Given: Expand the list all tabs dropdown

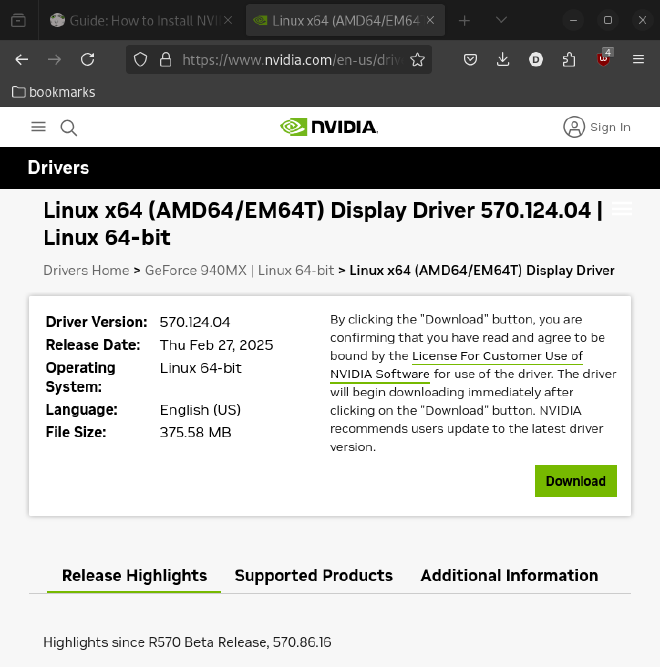Looking at the screenshot, I should tap(501, 20).
